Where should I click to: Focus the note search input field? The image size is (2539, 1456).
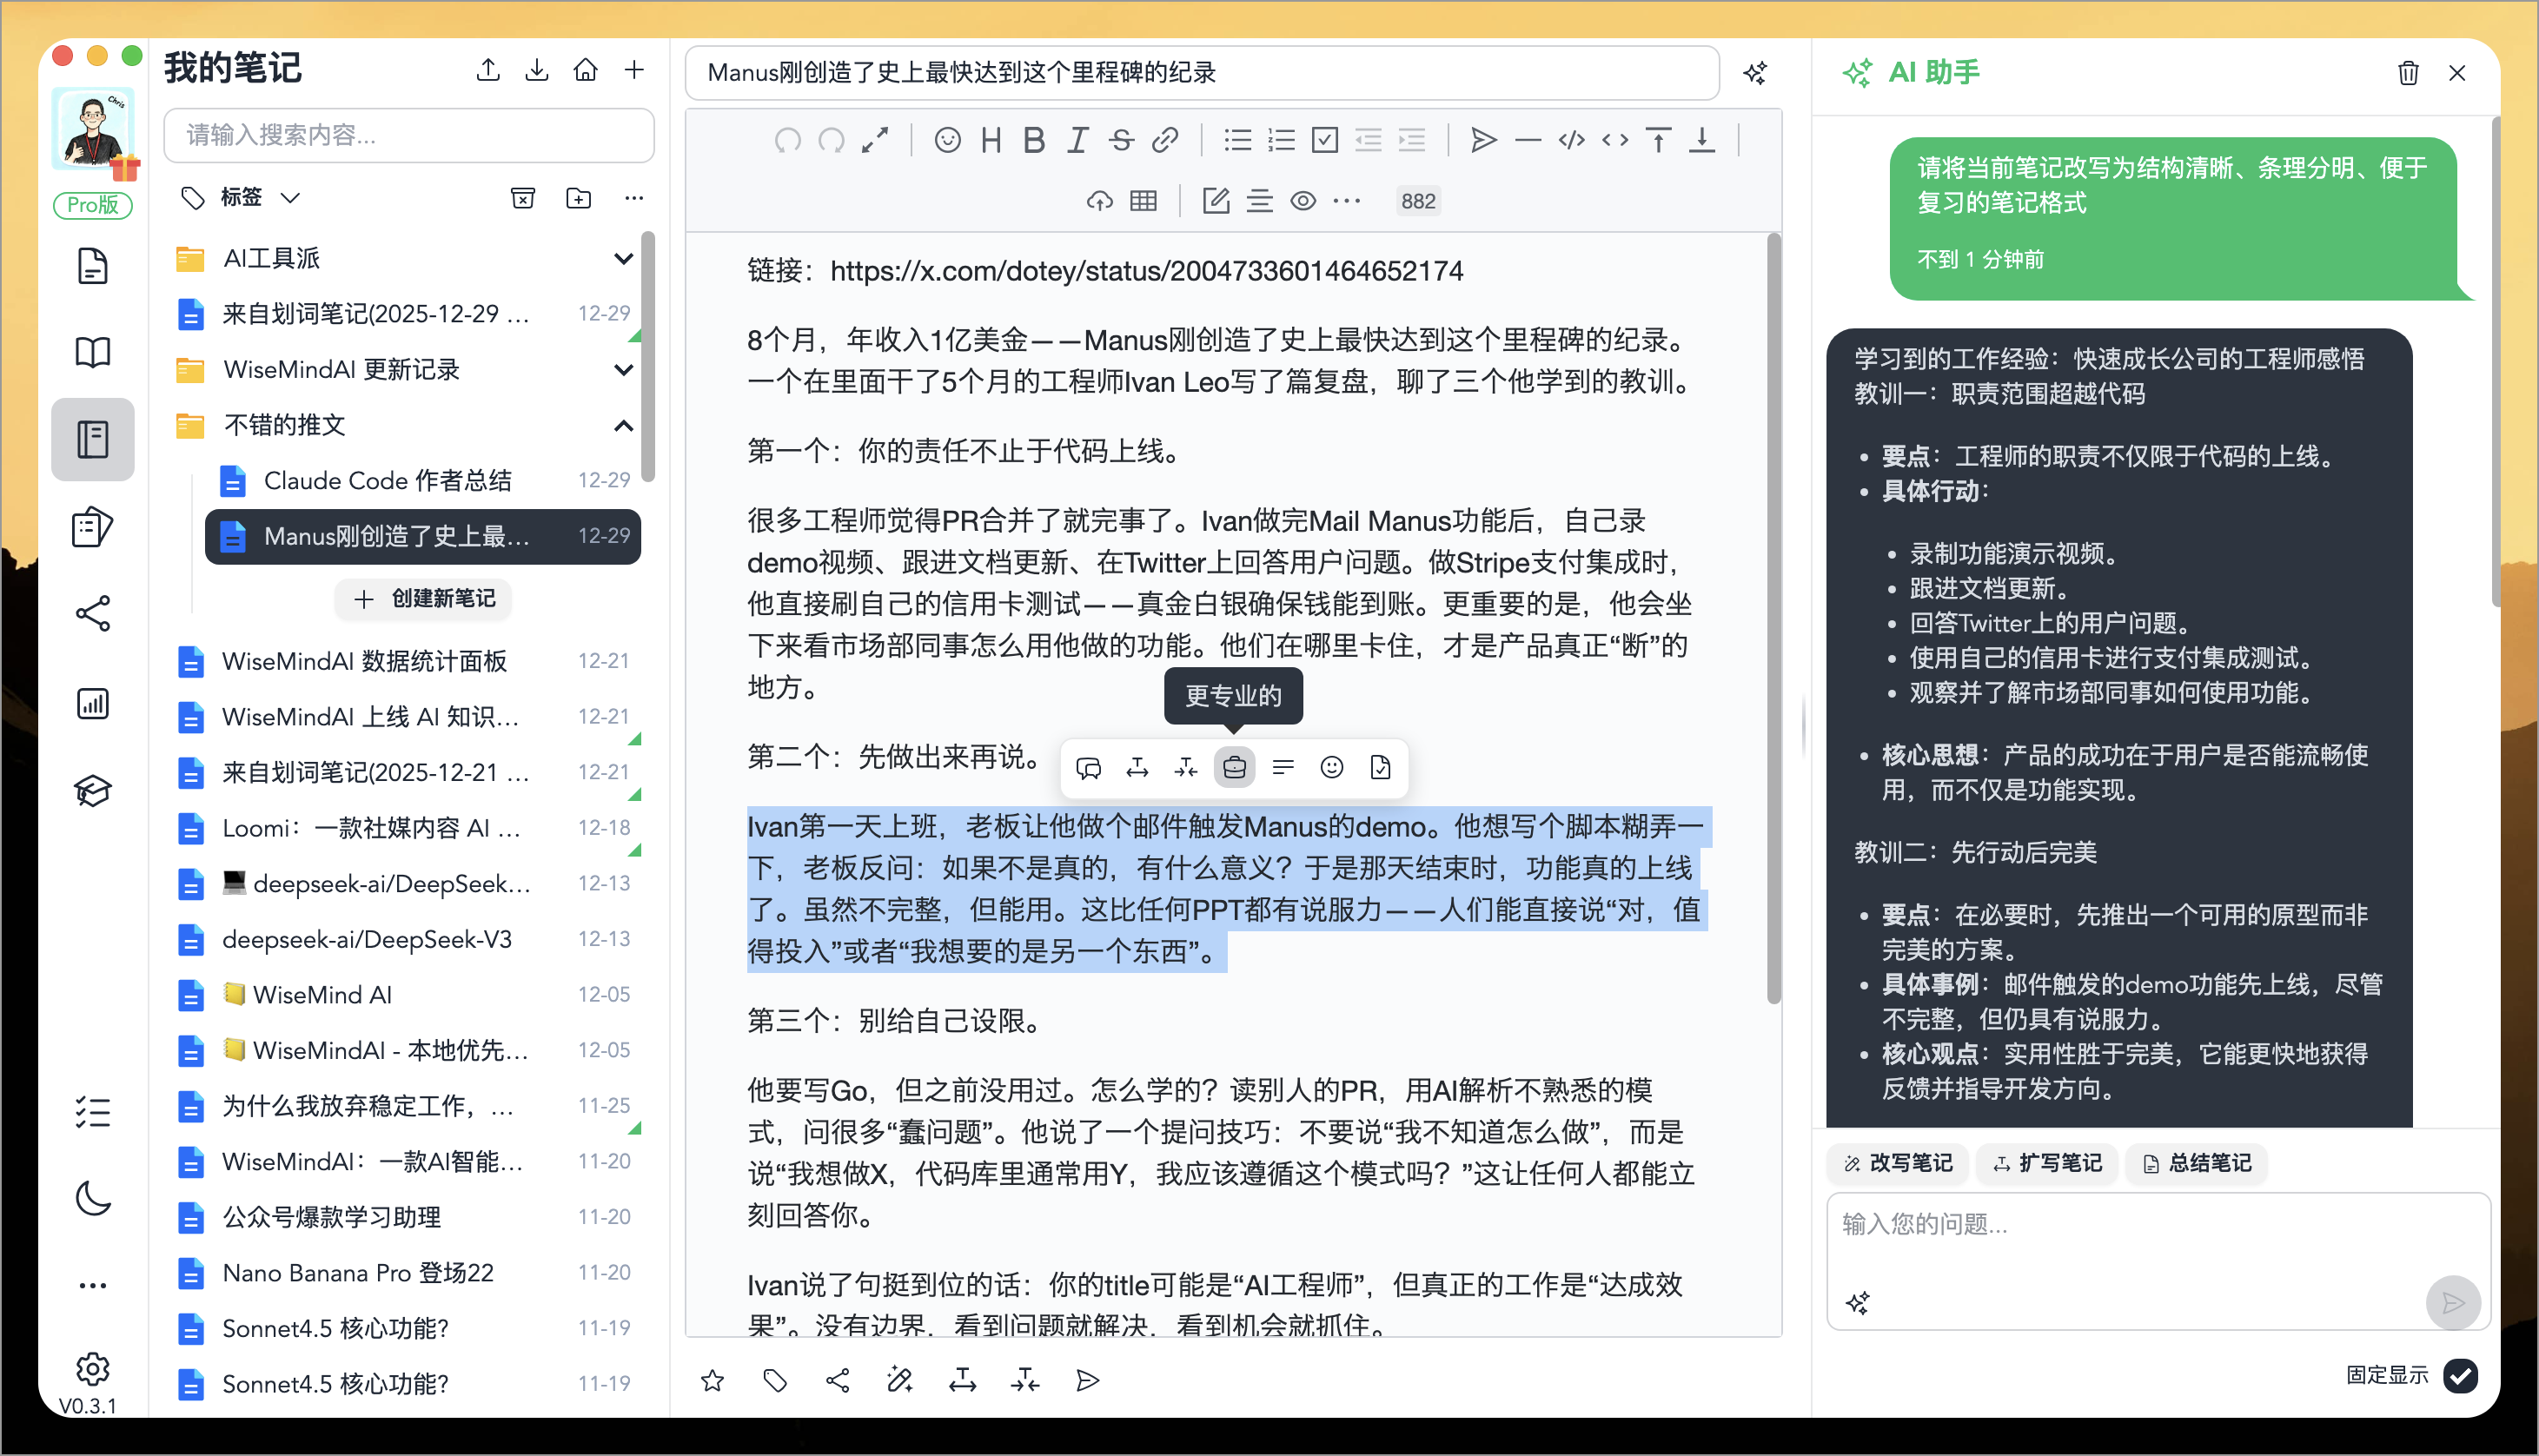pyautogui.click(x=408, y=135)
